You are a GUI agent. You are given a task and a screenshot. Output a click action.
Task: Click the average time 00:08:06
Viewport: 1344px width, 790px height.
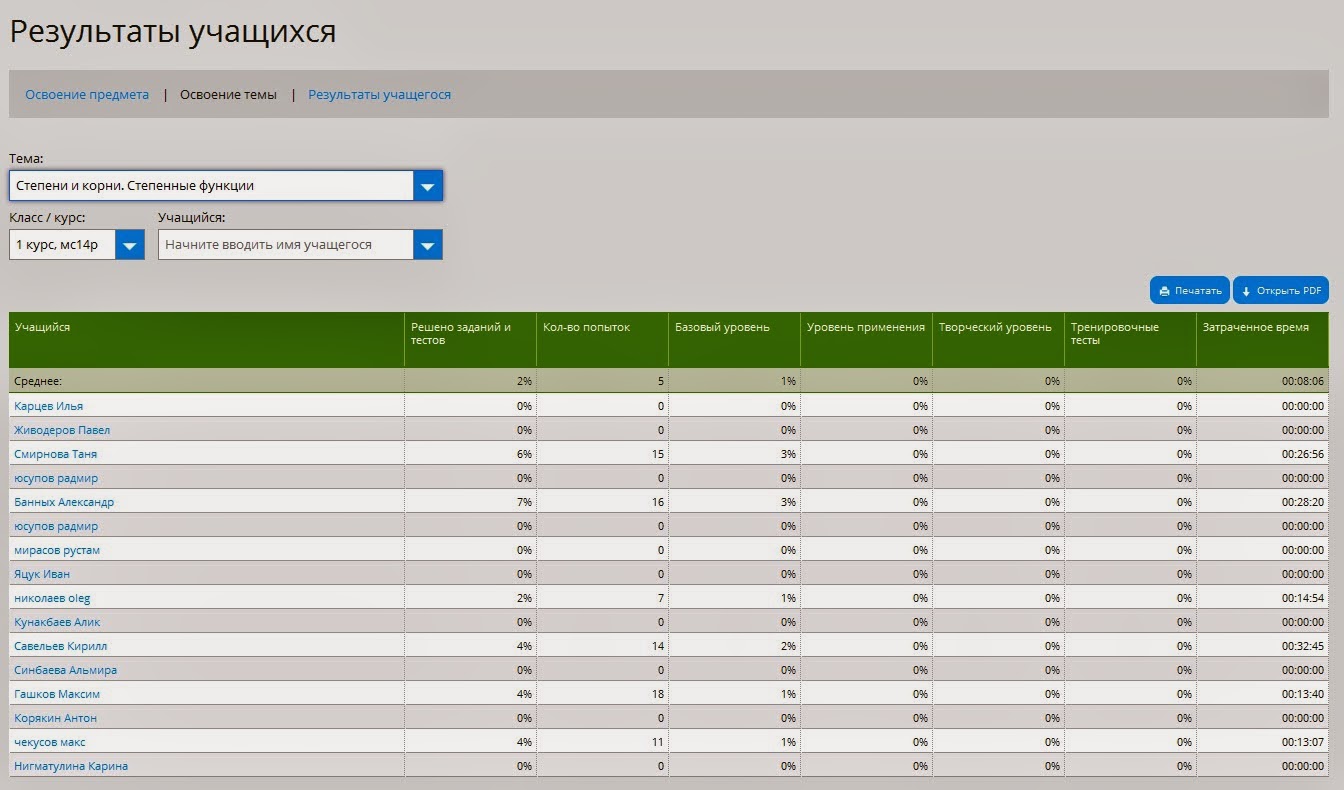[x=1303, y=381]
